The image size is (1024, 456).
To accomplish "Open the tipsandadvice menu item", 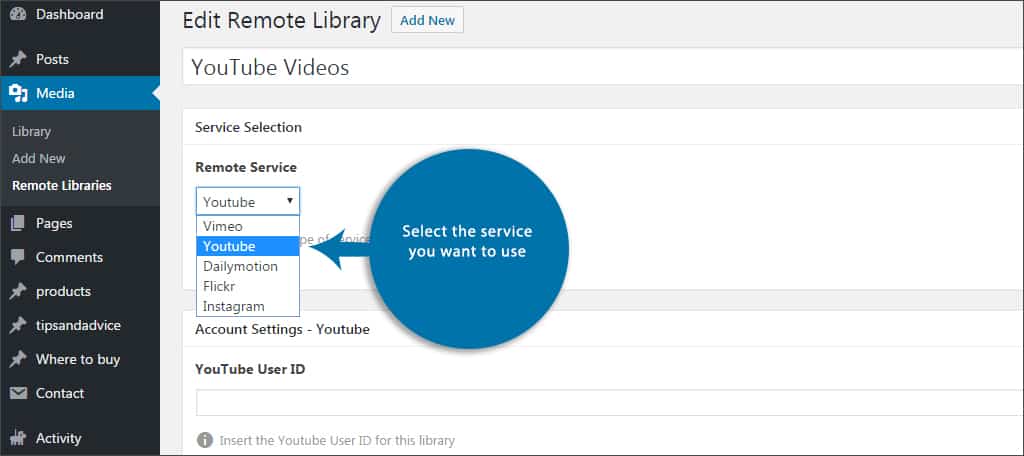I will pos(80,325).
